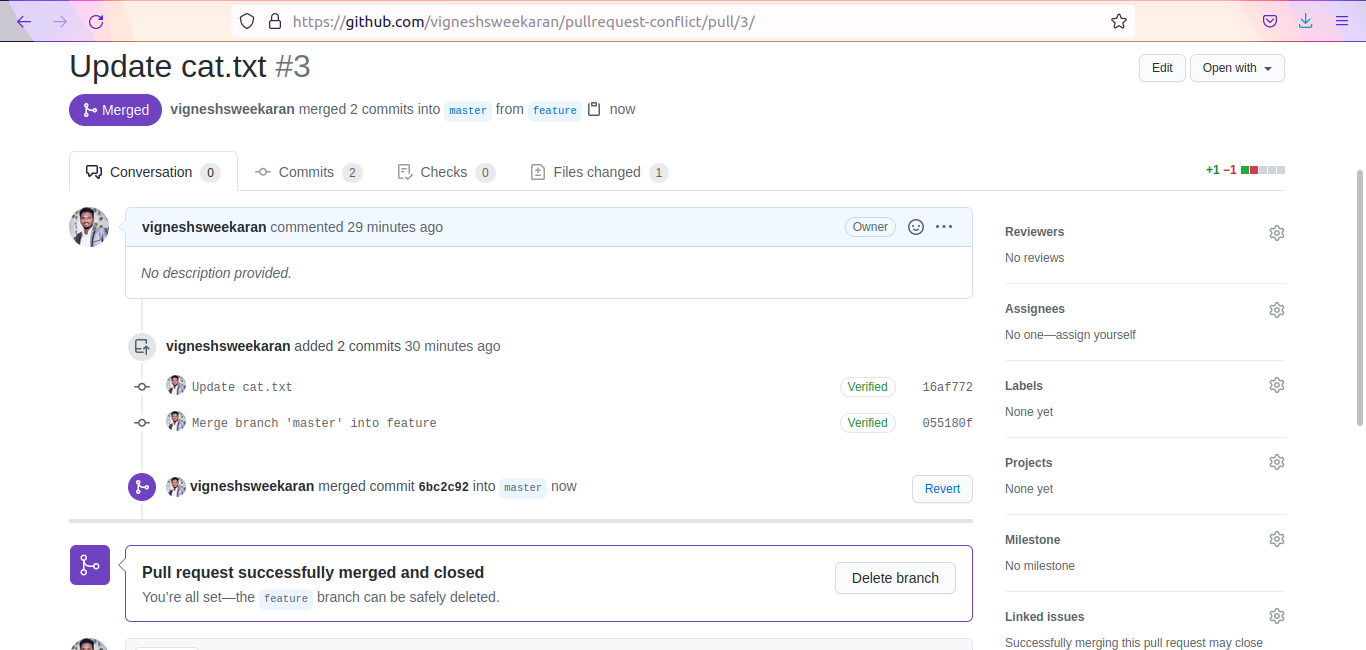Screen dimensions: 1366x650
Task: Open the Firefox downloads panel
Action: click(x=1305, y=21)
